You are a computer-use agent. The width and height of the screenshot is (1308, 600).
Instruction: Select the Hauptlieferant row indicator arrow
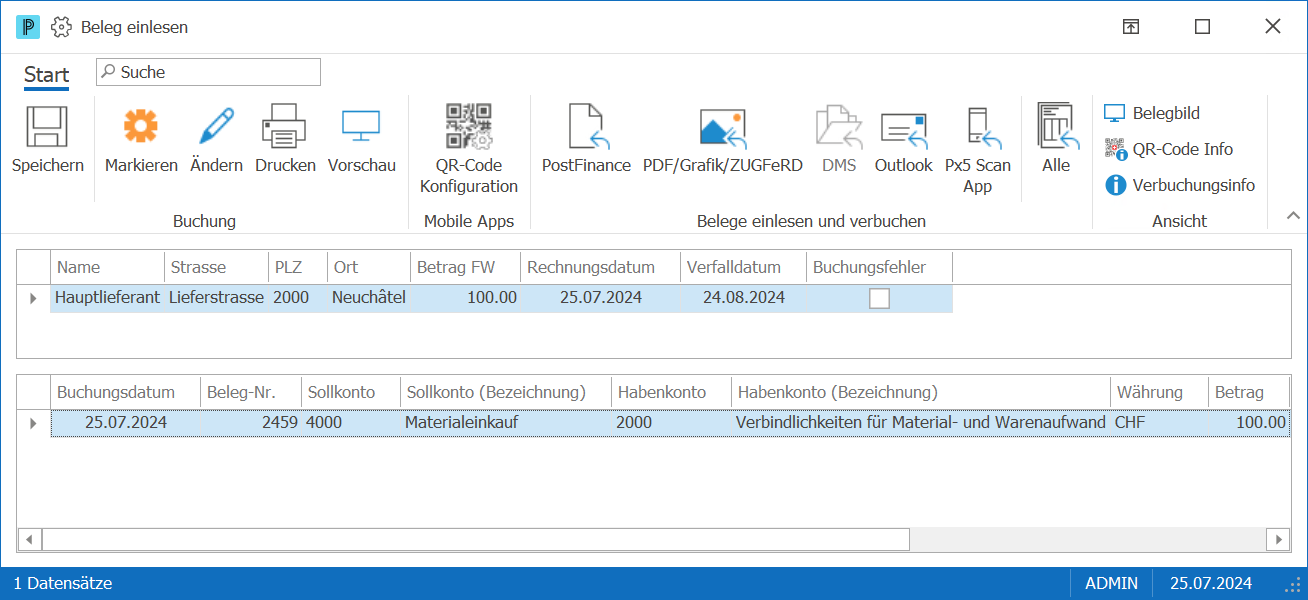(33, 298)
